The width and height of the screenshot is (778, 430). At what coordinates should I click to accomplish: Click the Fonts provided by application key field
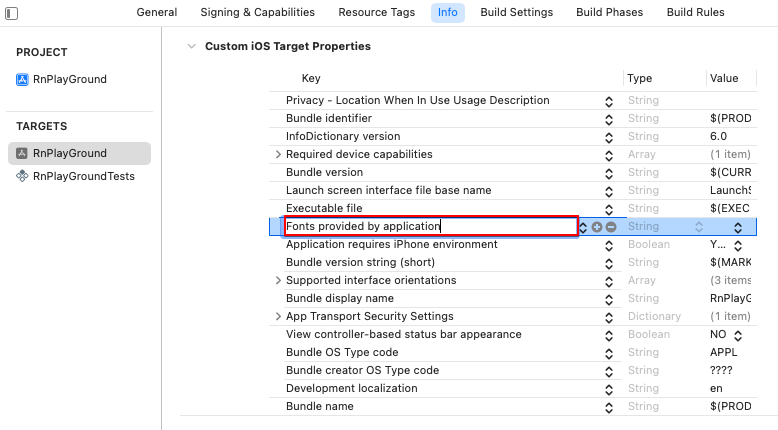(431, 226)
